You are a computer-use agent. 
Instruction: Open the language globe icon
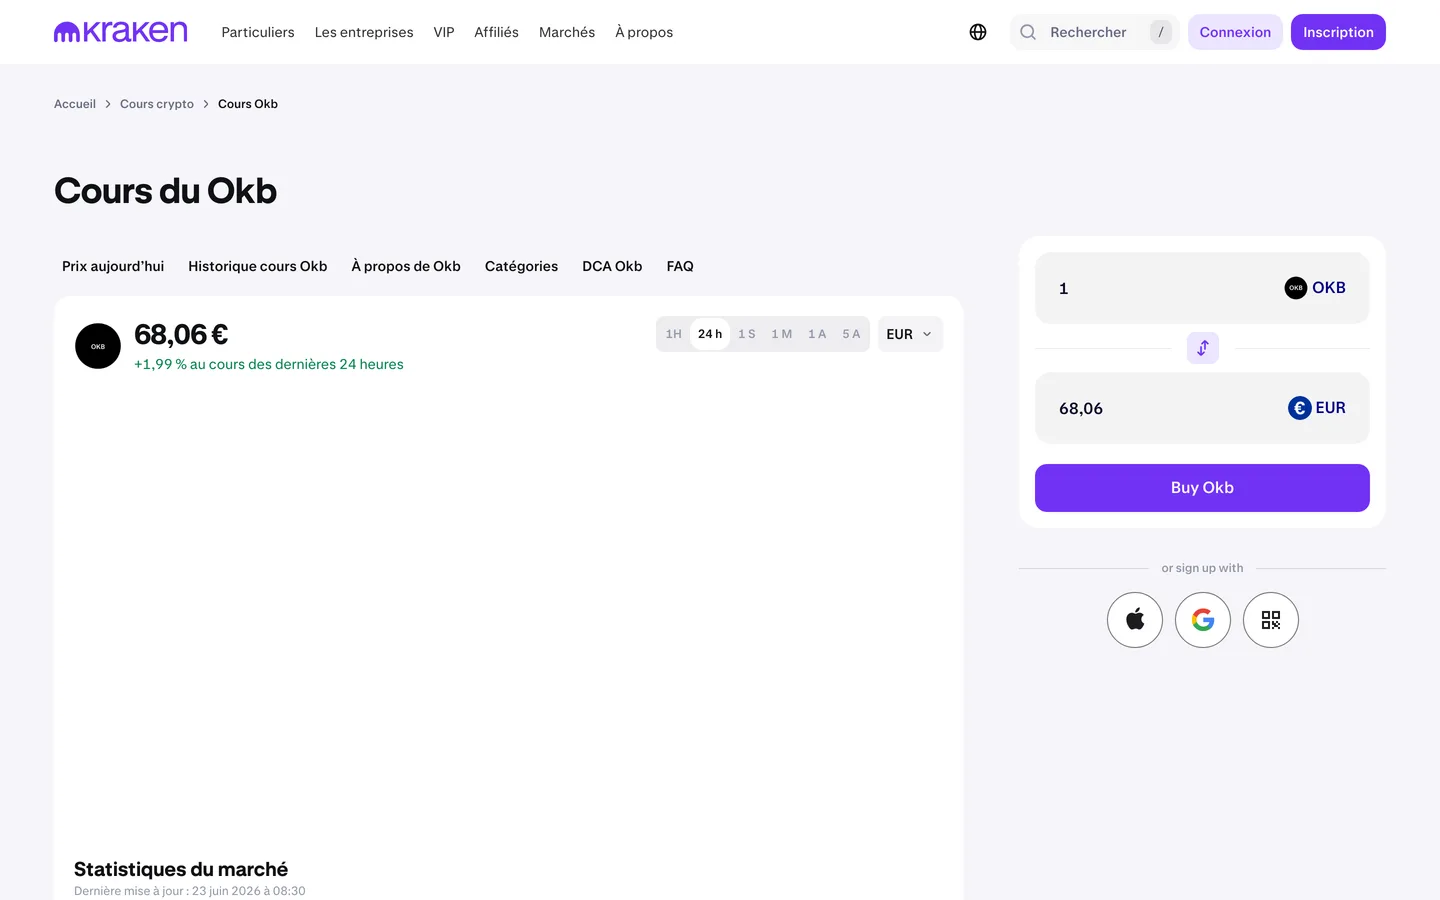coord(978,32)
